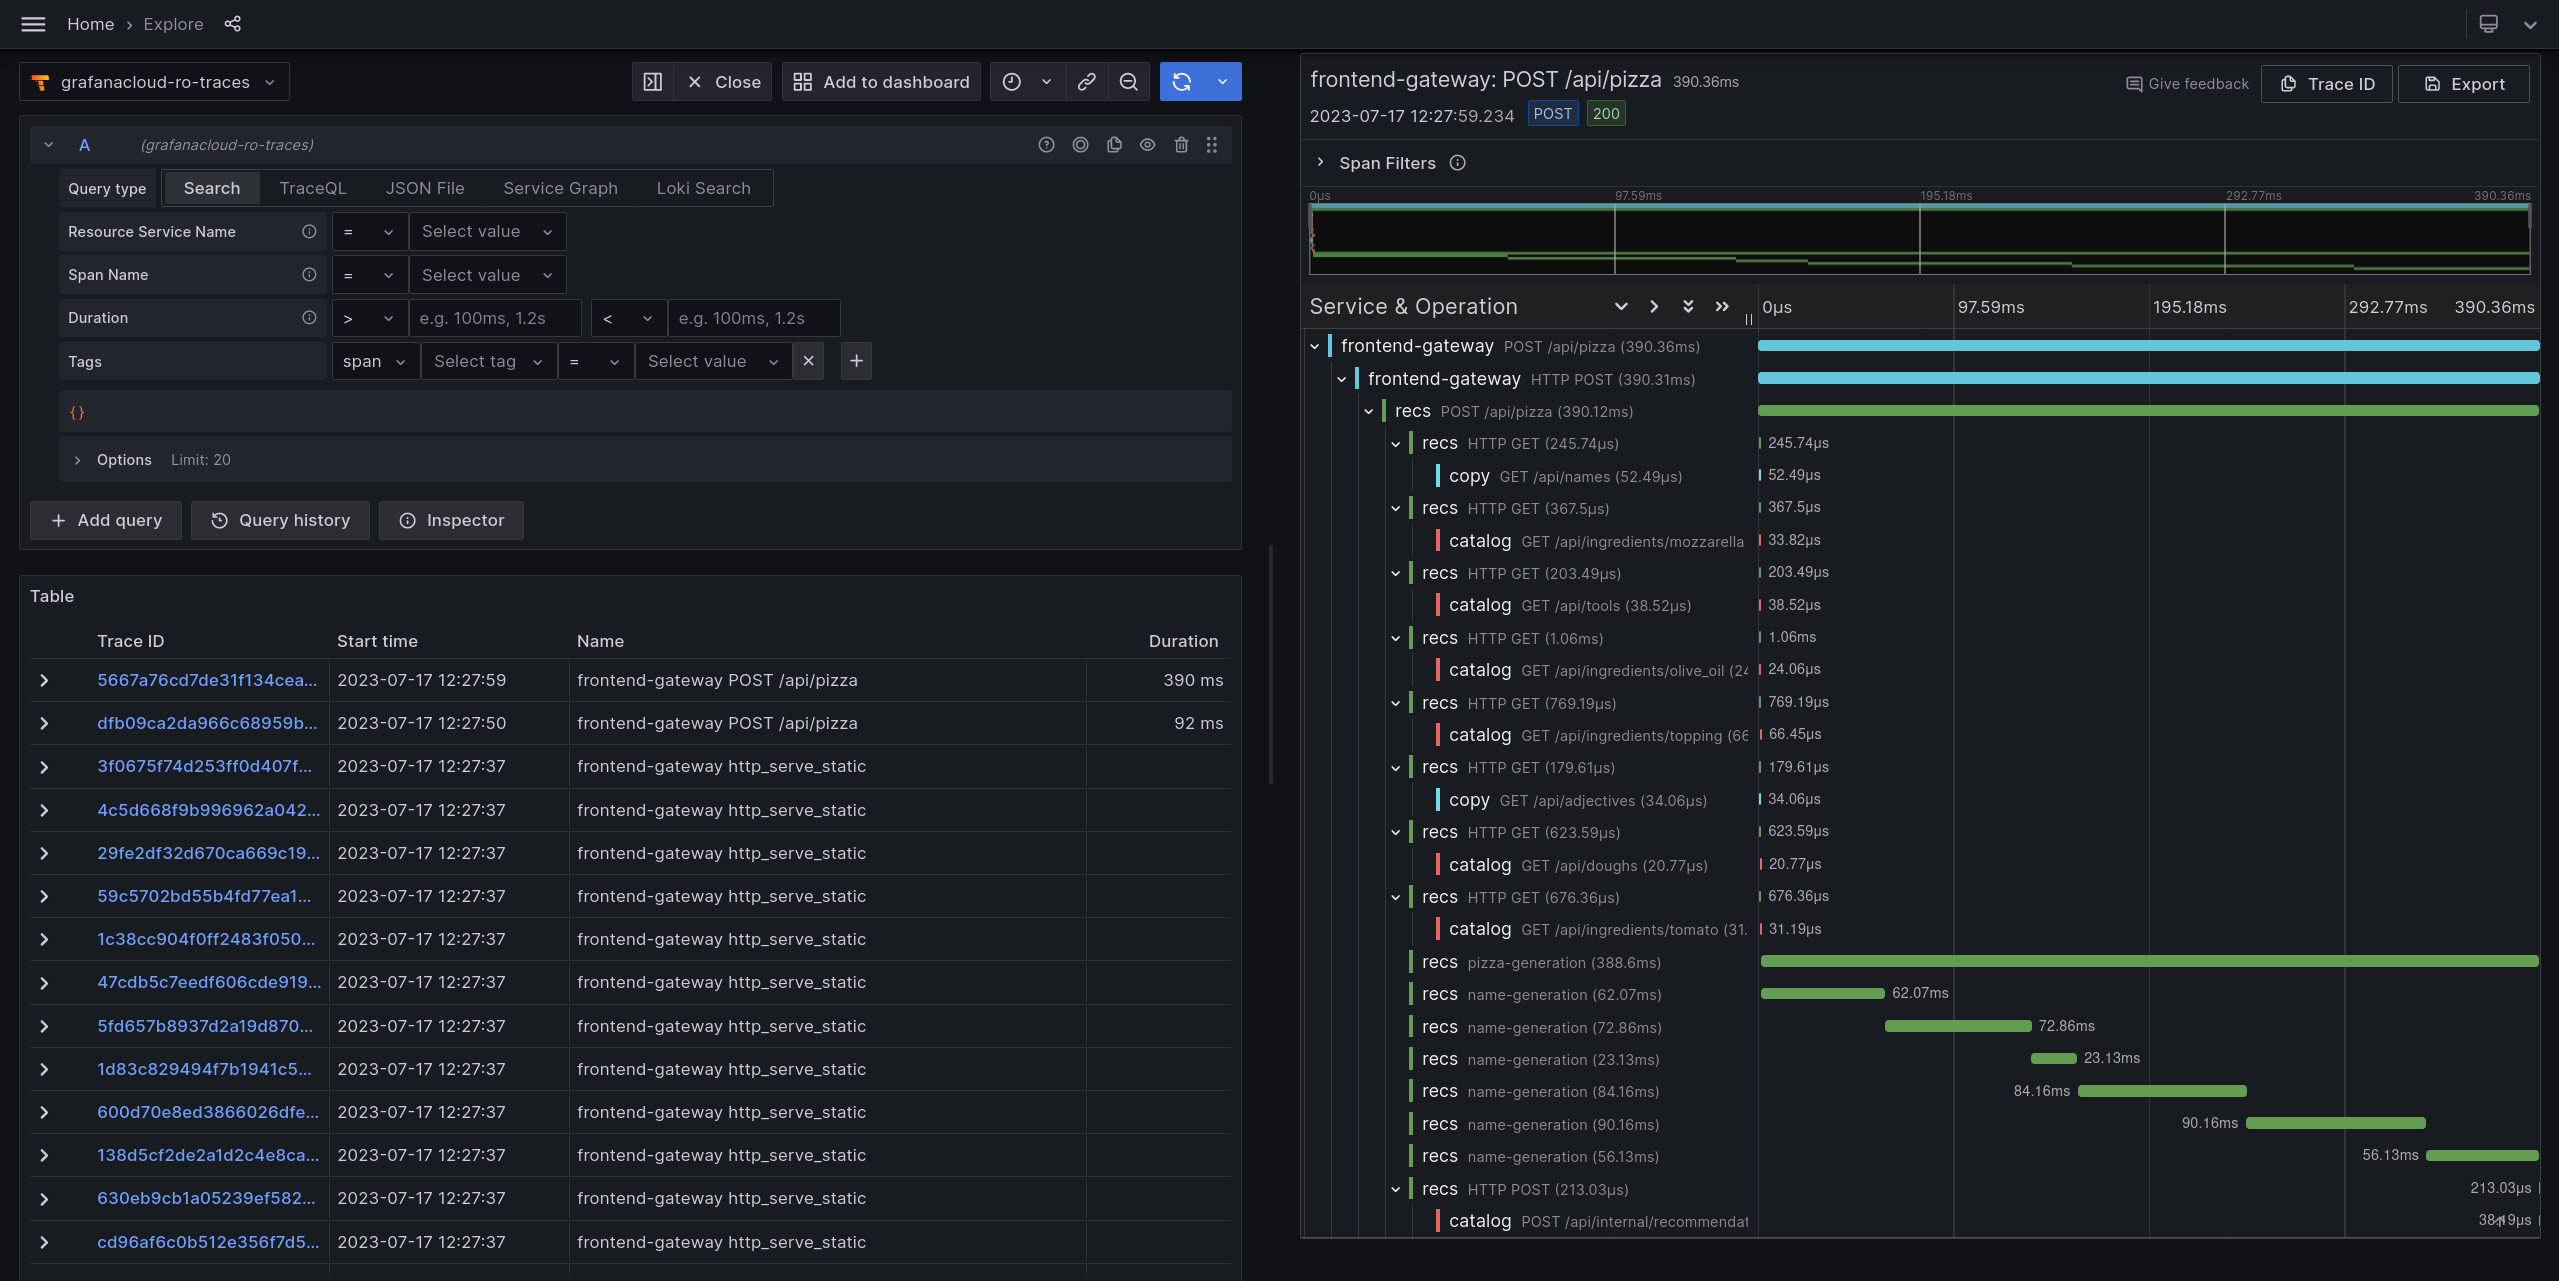
Task: Click the share link icon in the toolbar
Action: [1085, 81]
